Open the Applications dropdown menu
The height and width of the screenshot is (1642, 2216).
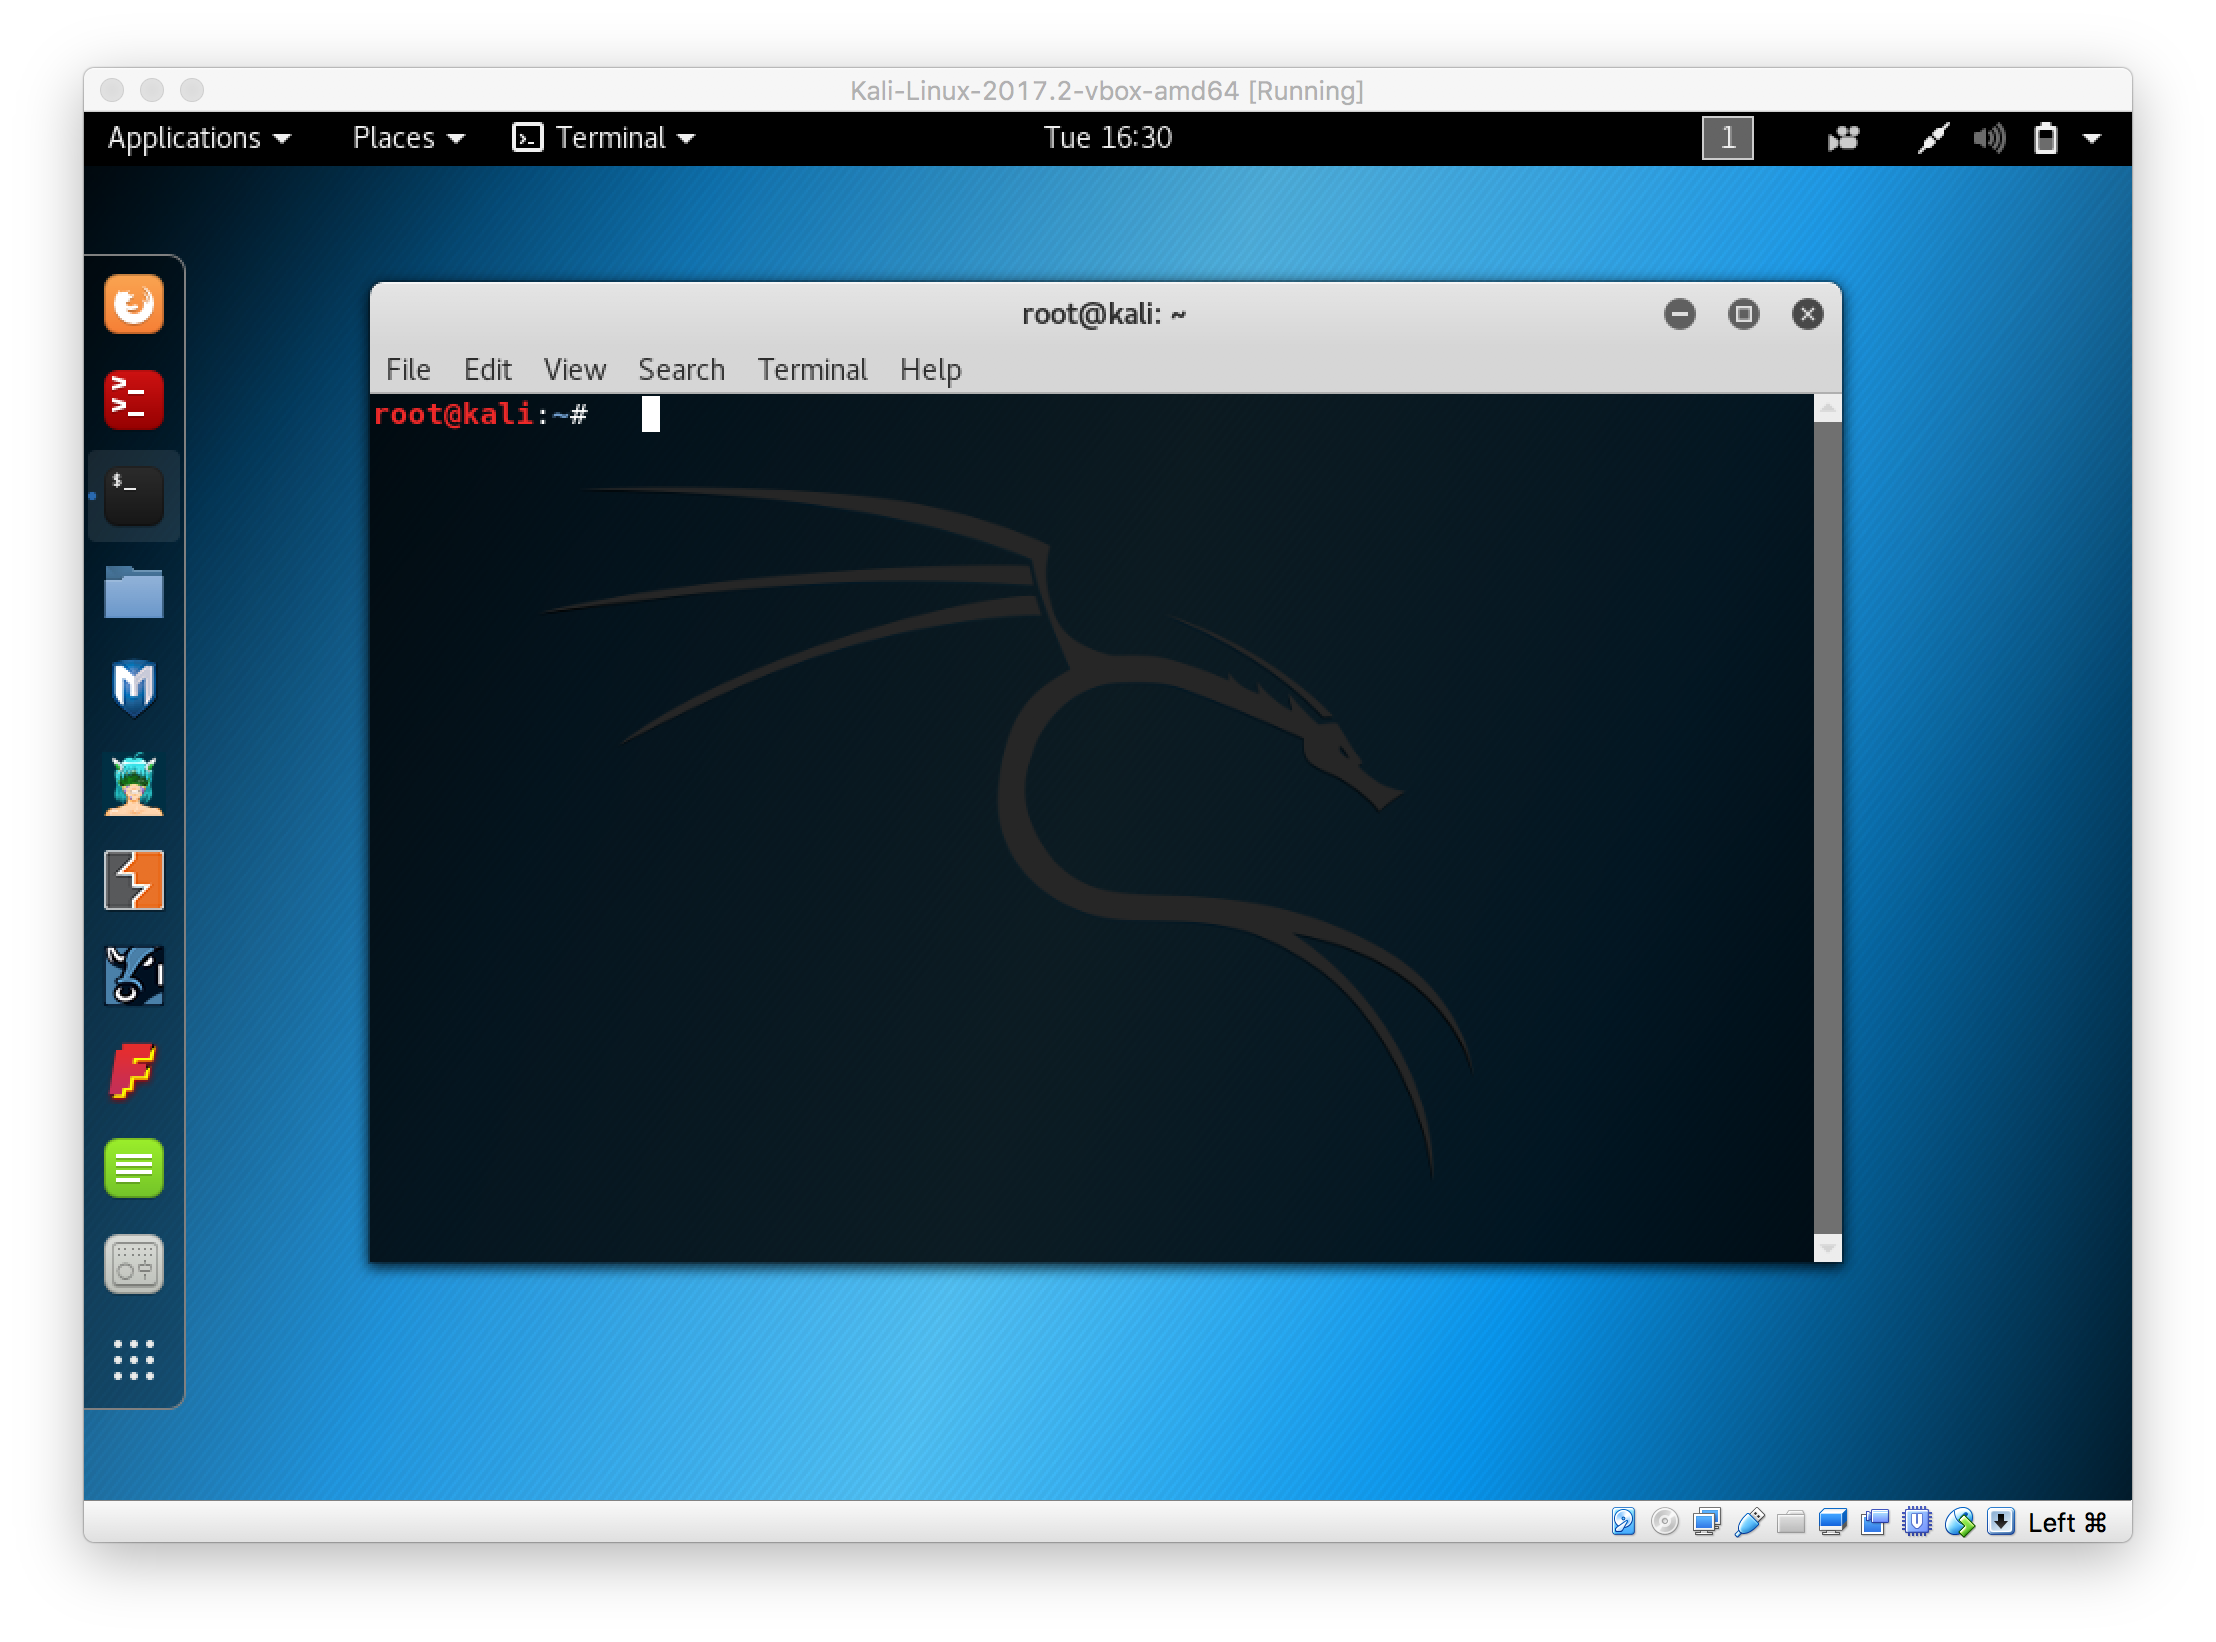198,138
